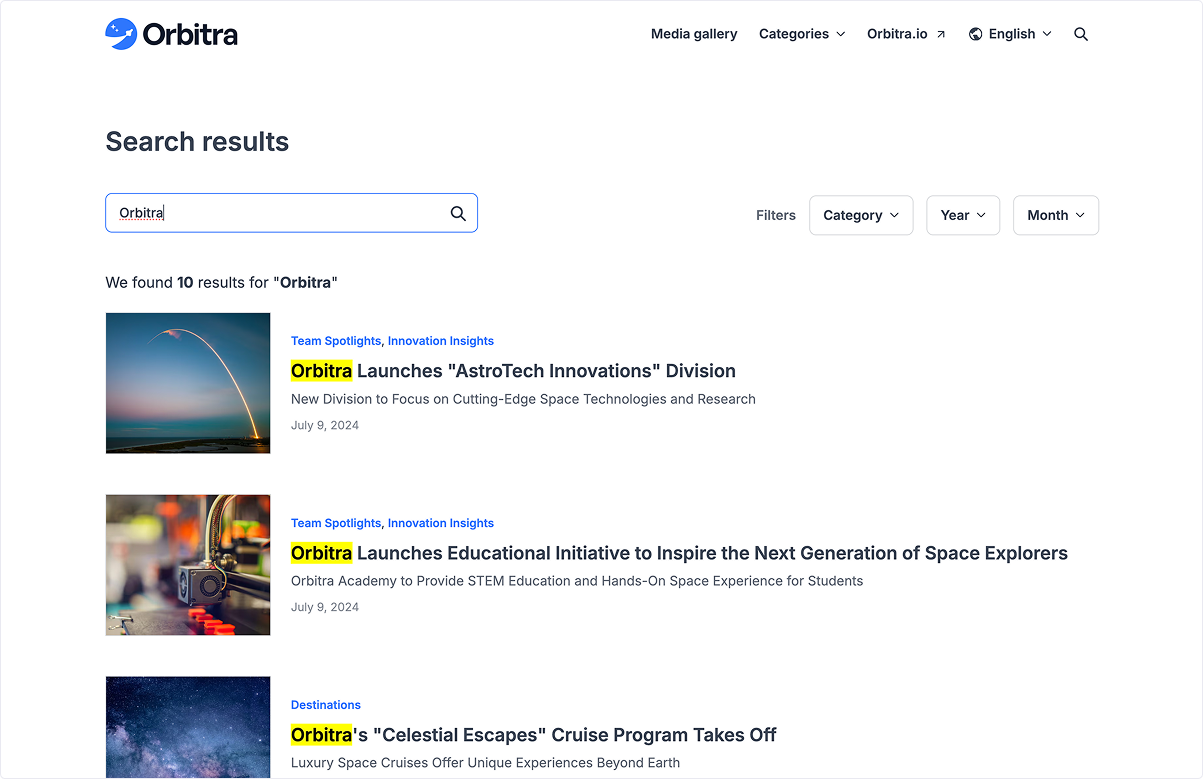Open the header search magnifier icon

[x=1081, y=34]
